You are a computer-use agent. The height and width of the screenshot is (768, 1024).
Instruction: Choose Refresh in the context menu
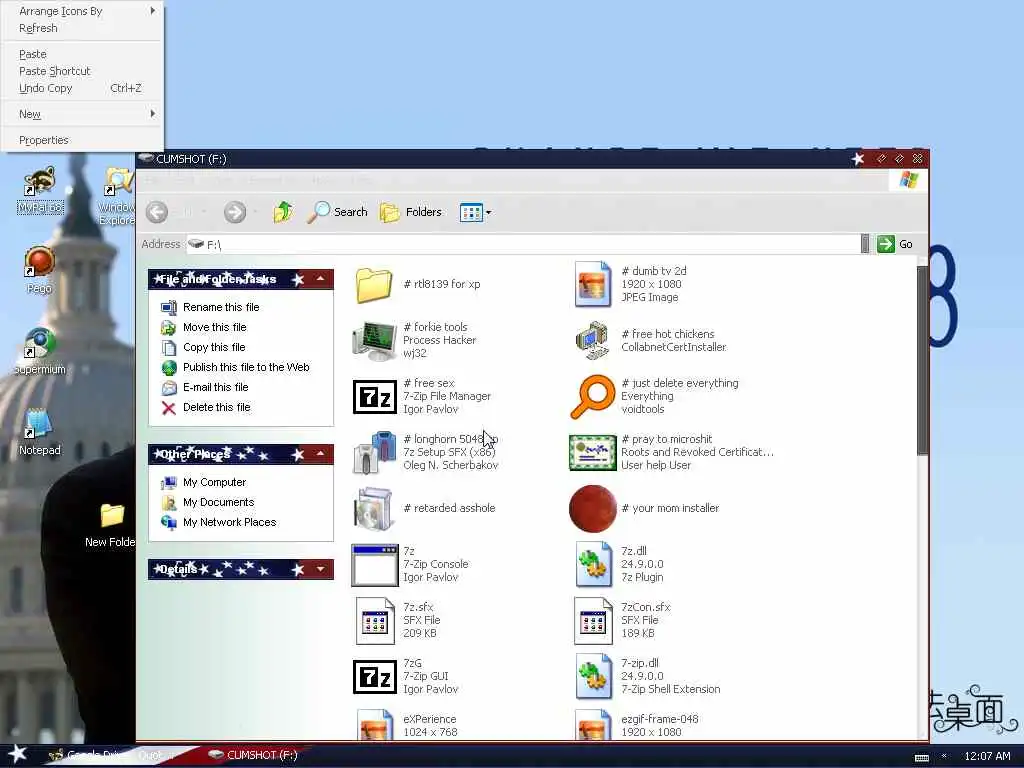[x=82, y=28]
